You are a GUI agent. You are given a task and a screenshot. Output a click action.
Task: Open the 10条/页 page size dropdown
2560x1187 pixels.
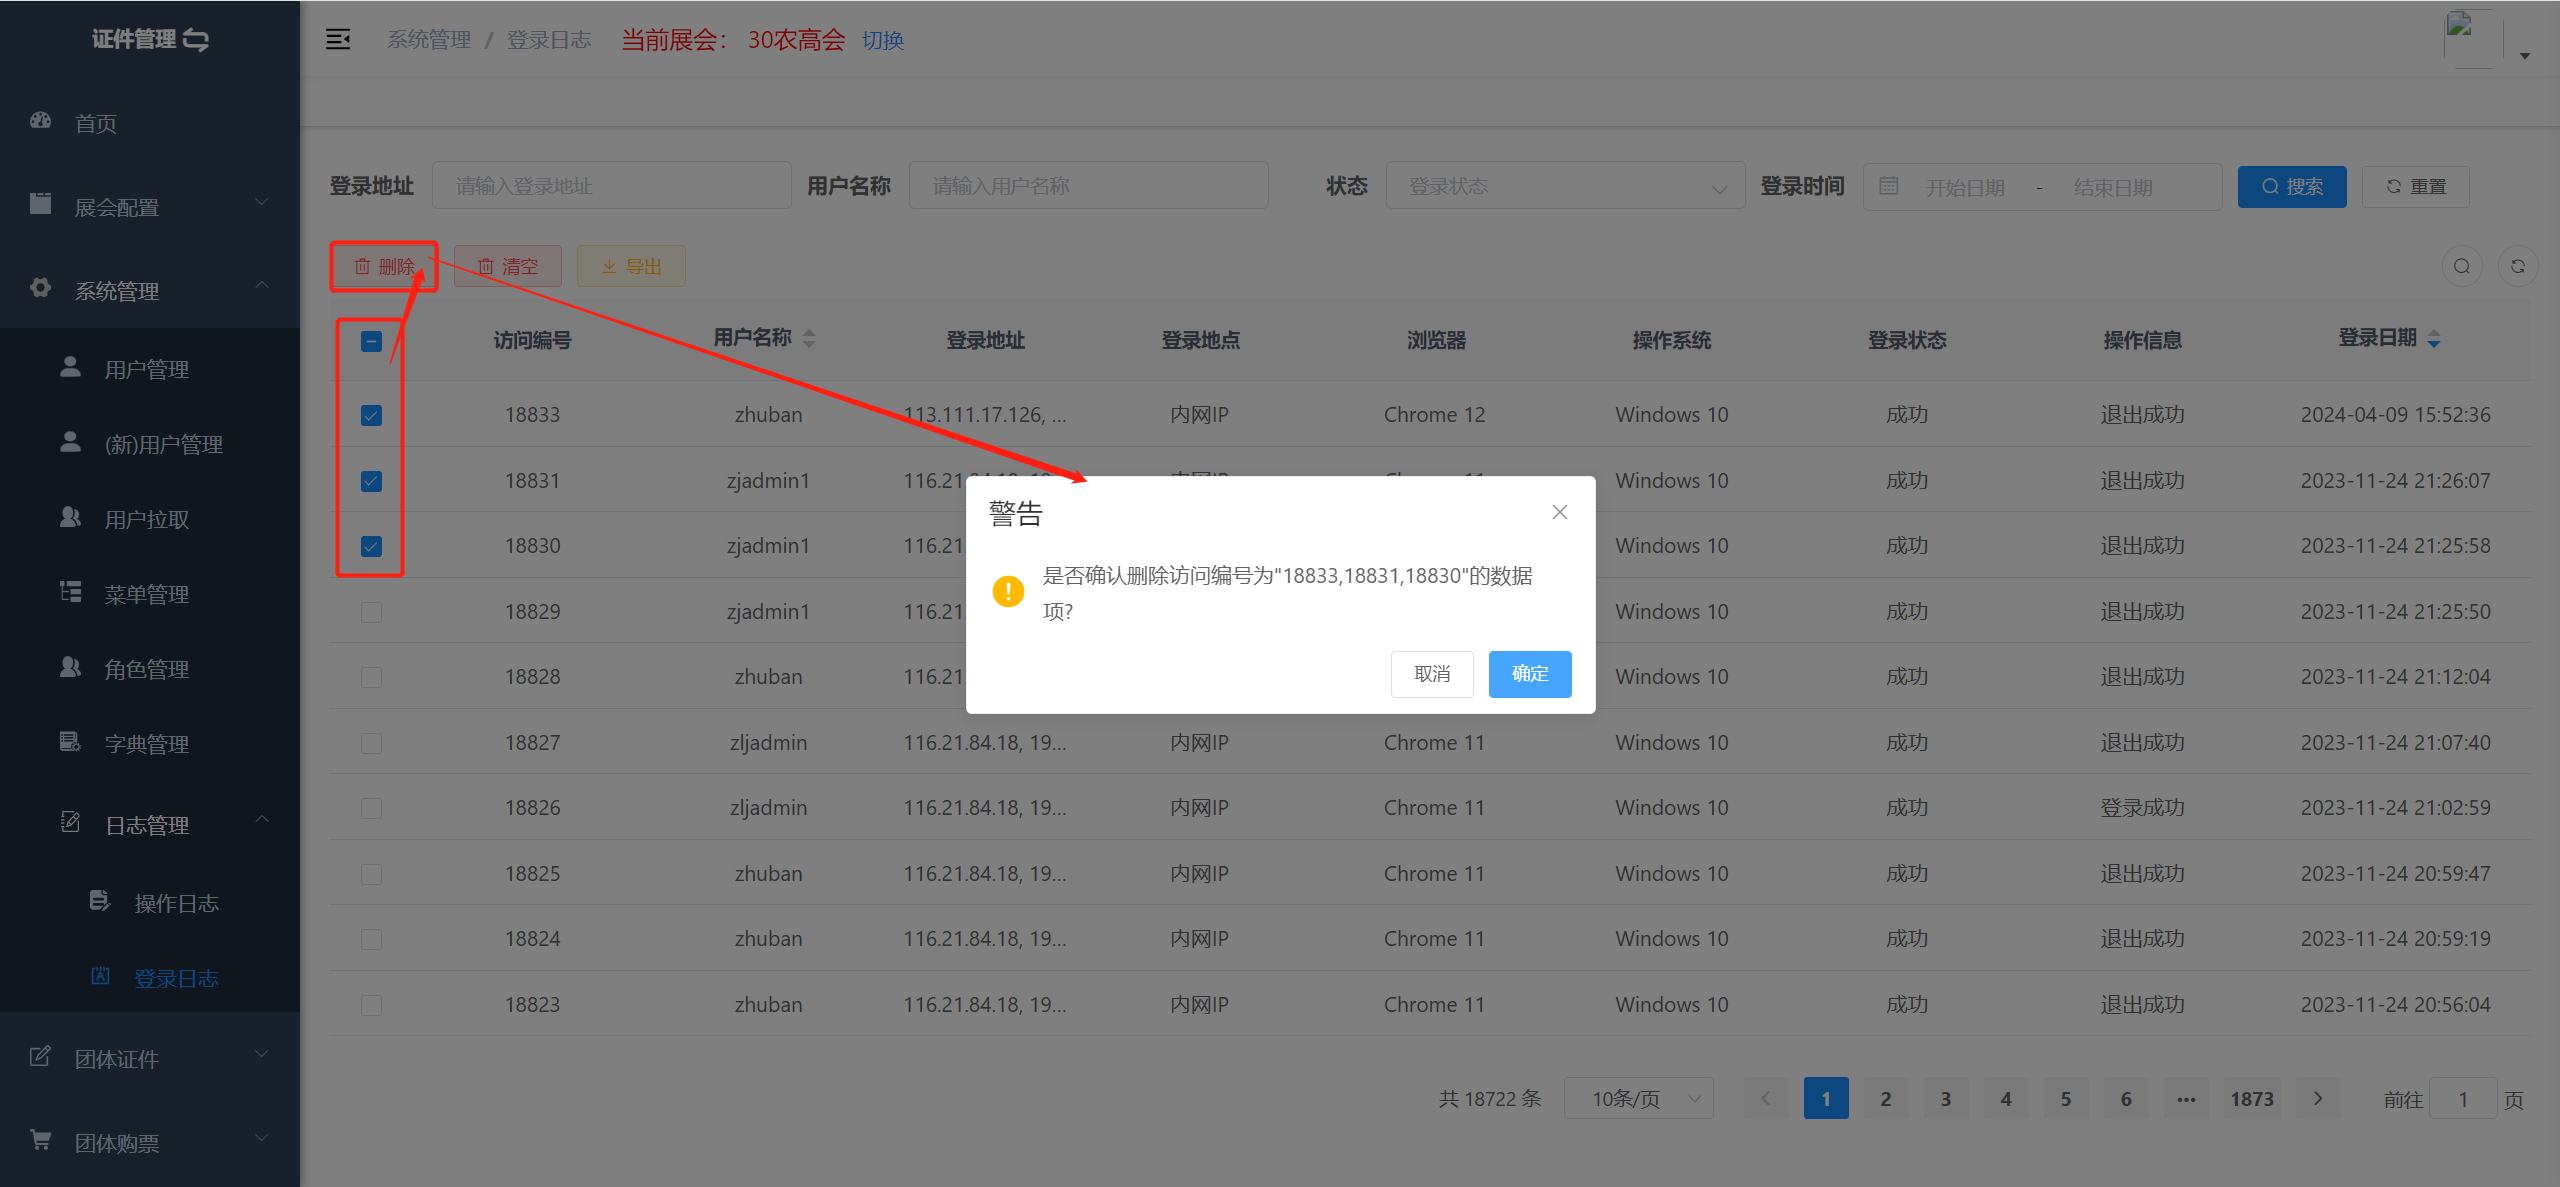coord(1638,1098)
